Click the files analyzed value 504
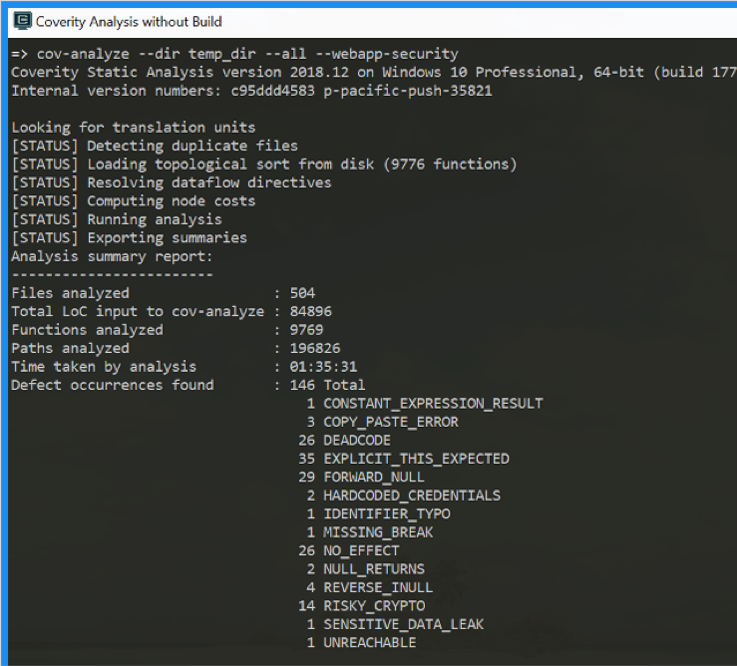Screen dimensions: 737x666 tap(302, 293)
